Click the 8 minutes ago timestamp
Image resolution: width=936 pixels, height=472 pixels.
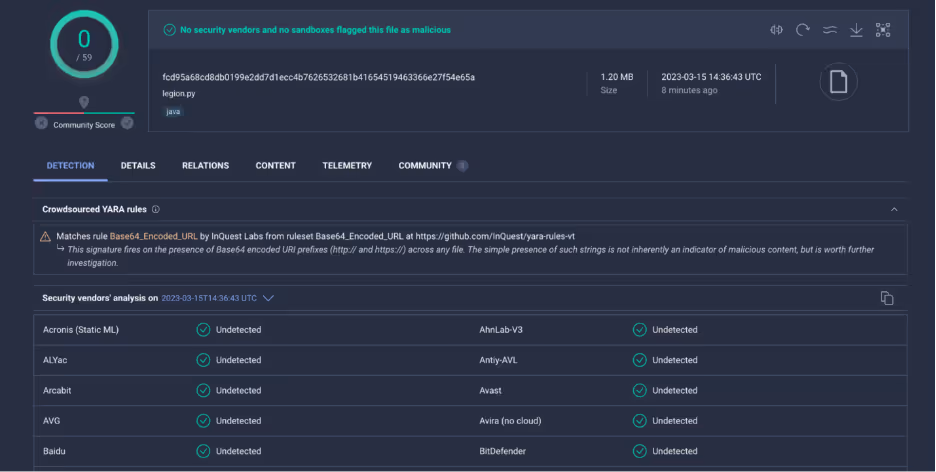[x=689, y=91]
